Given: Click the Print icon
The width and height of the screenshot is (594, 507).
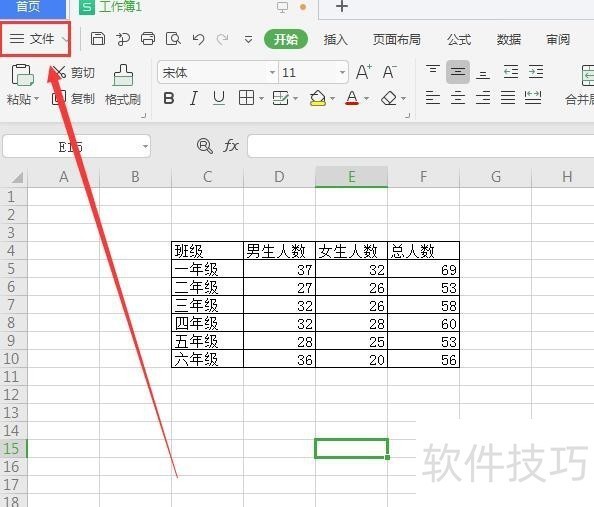Looking at the screenshot, I should 148,39.
